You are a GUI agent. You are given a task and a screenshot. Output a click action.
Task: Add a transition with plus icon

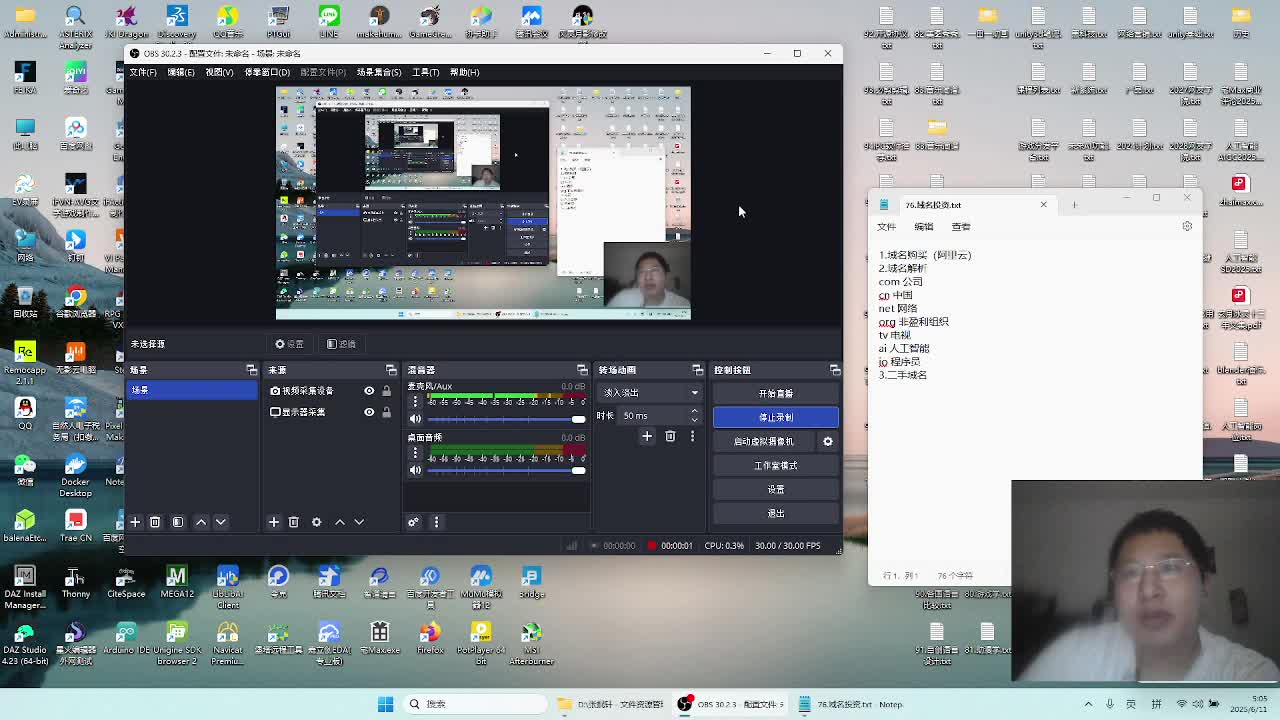(647, 436)
